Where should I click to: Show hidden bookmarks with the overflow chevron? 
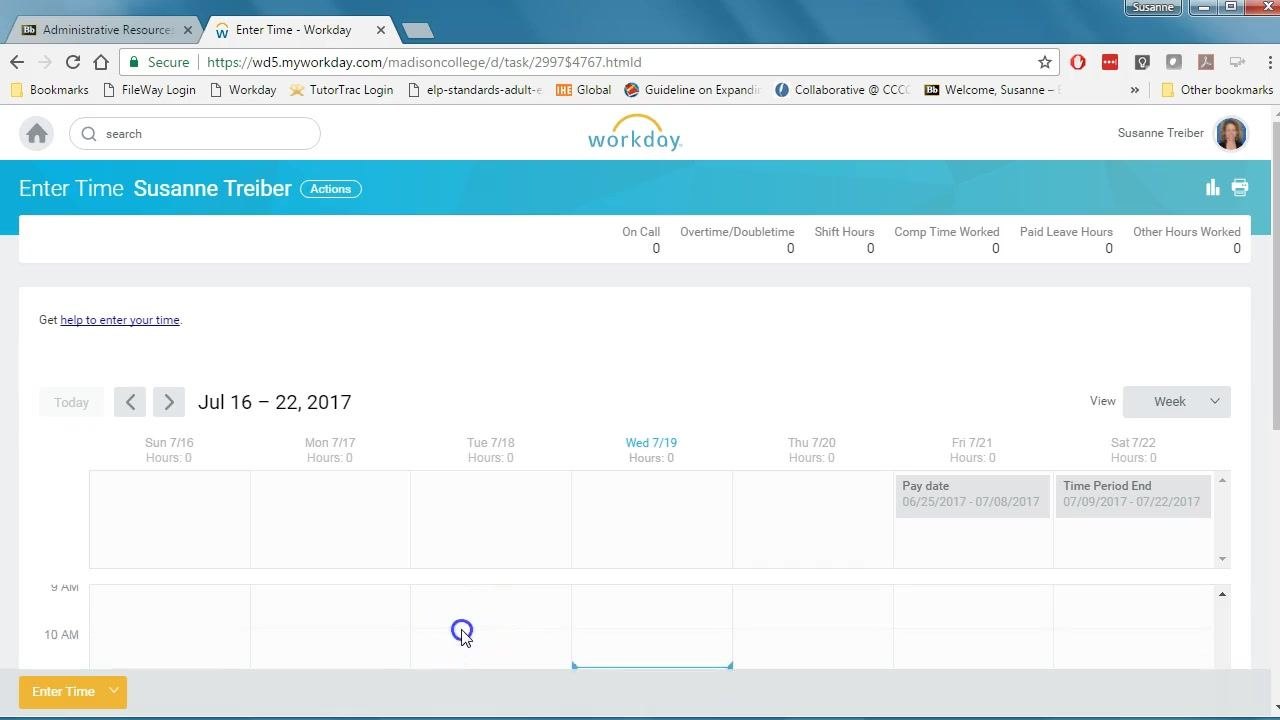[x=1135, y=90]
